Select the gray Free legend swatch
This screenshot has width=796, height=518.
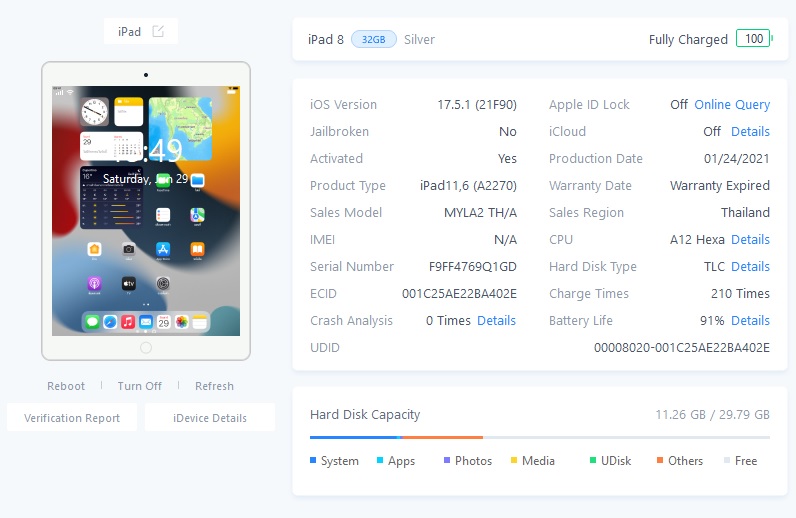click(x=727, y=460)
